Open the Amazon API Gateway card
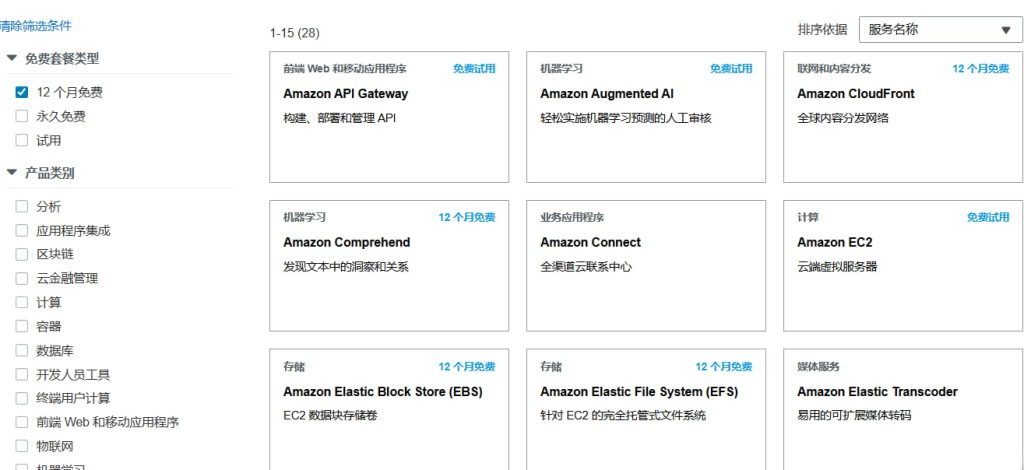 (389, 117)
